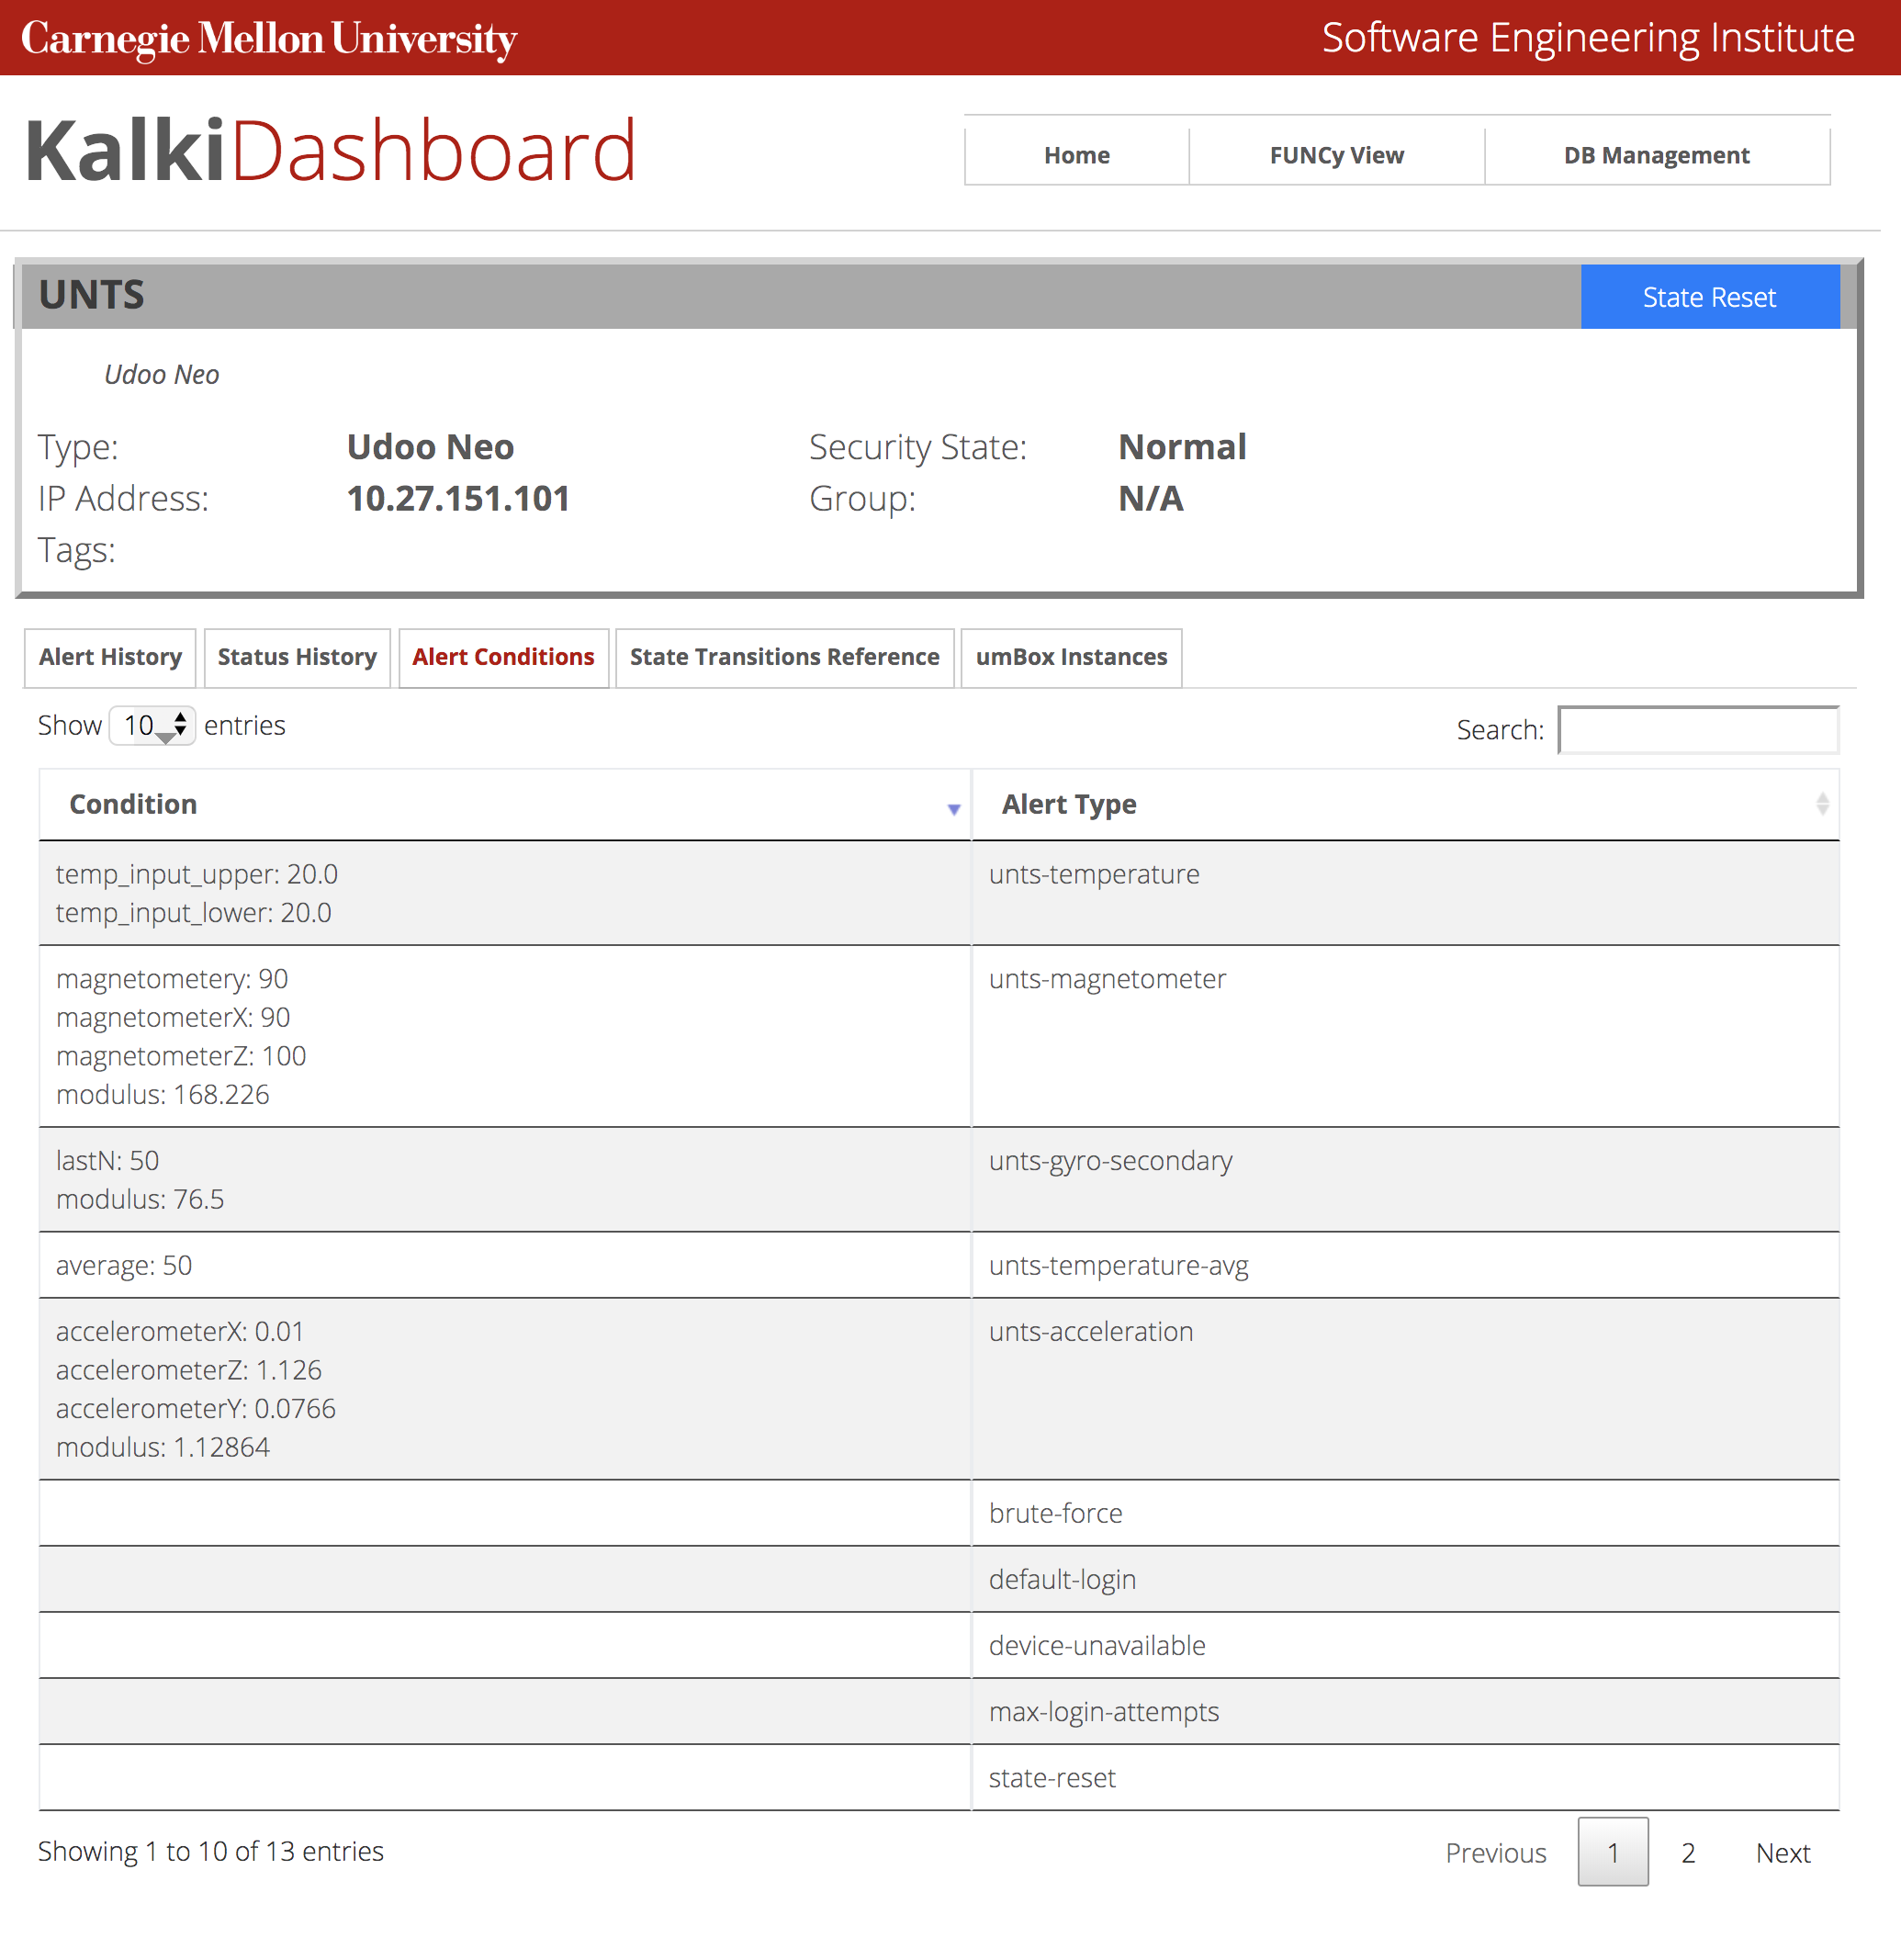1901x1960 pixels.
Task: Switch to the Alert History tab
Action: tap(110, 657)
